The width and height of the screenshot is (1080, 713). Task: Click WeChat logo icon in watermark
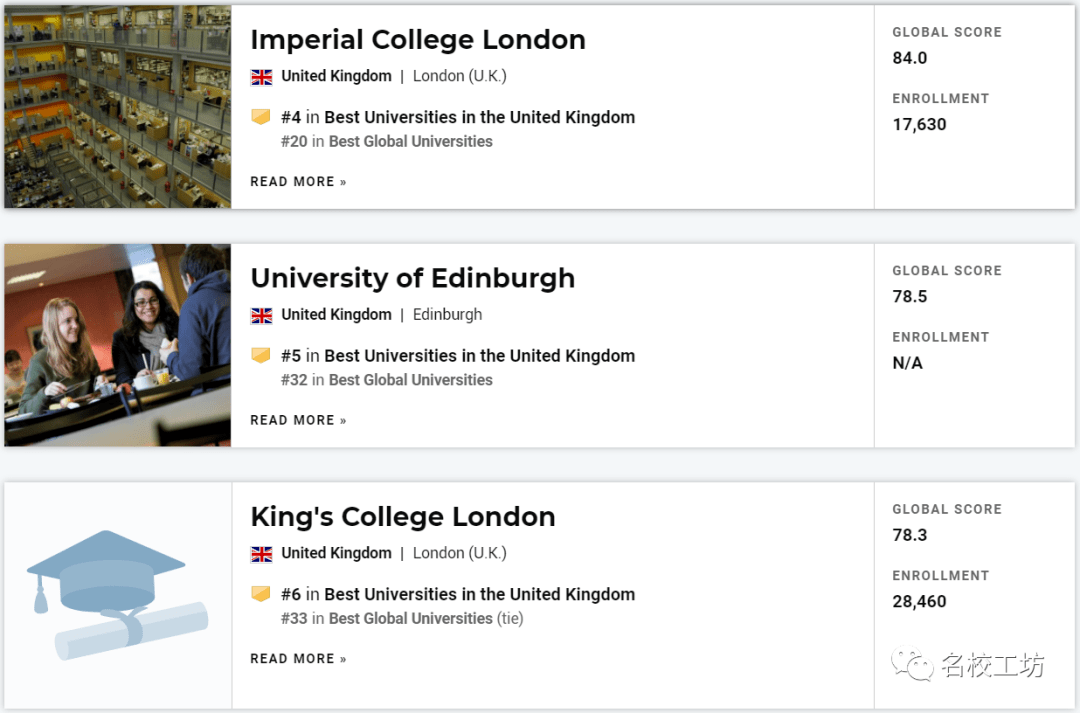point(913,663)
